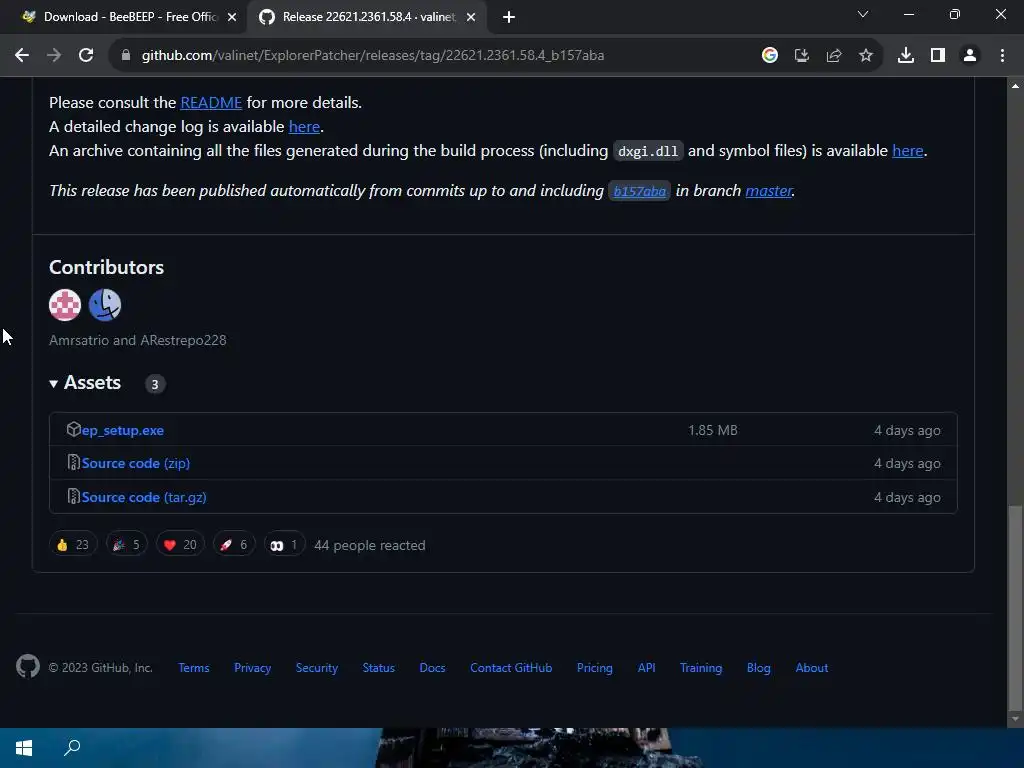This screenshot has height=768, width=1024.
Task: Open the Security footer link
Action: pos(317,668)
